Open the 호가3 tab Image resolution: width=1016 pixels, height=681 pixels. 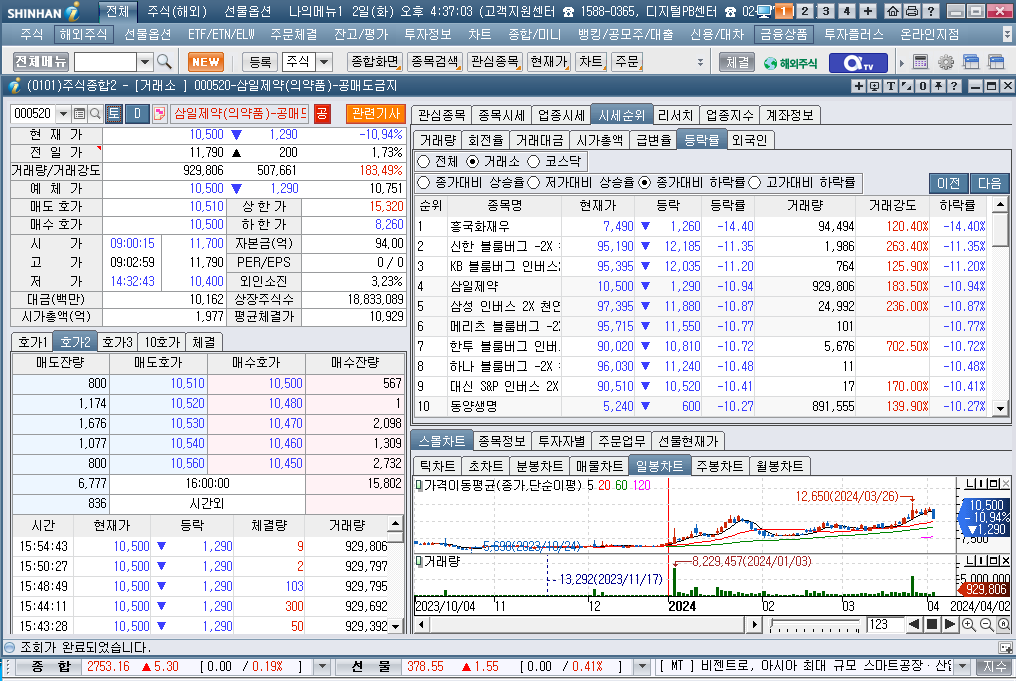pos(117,342)
